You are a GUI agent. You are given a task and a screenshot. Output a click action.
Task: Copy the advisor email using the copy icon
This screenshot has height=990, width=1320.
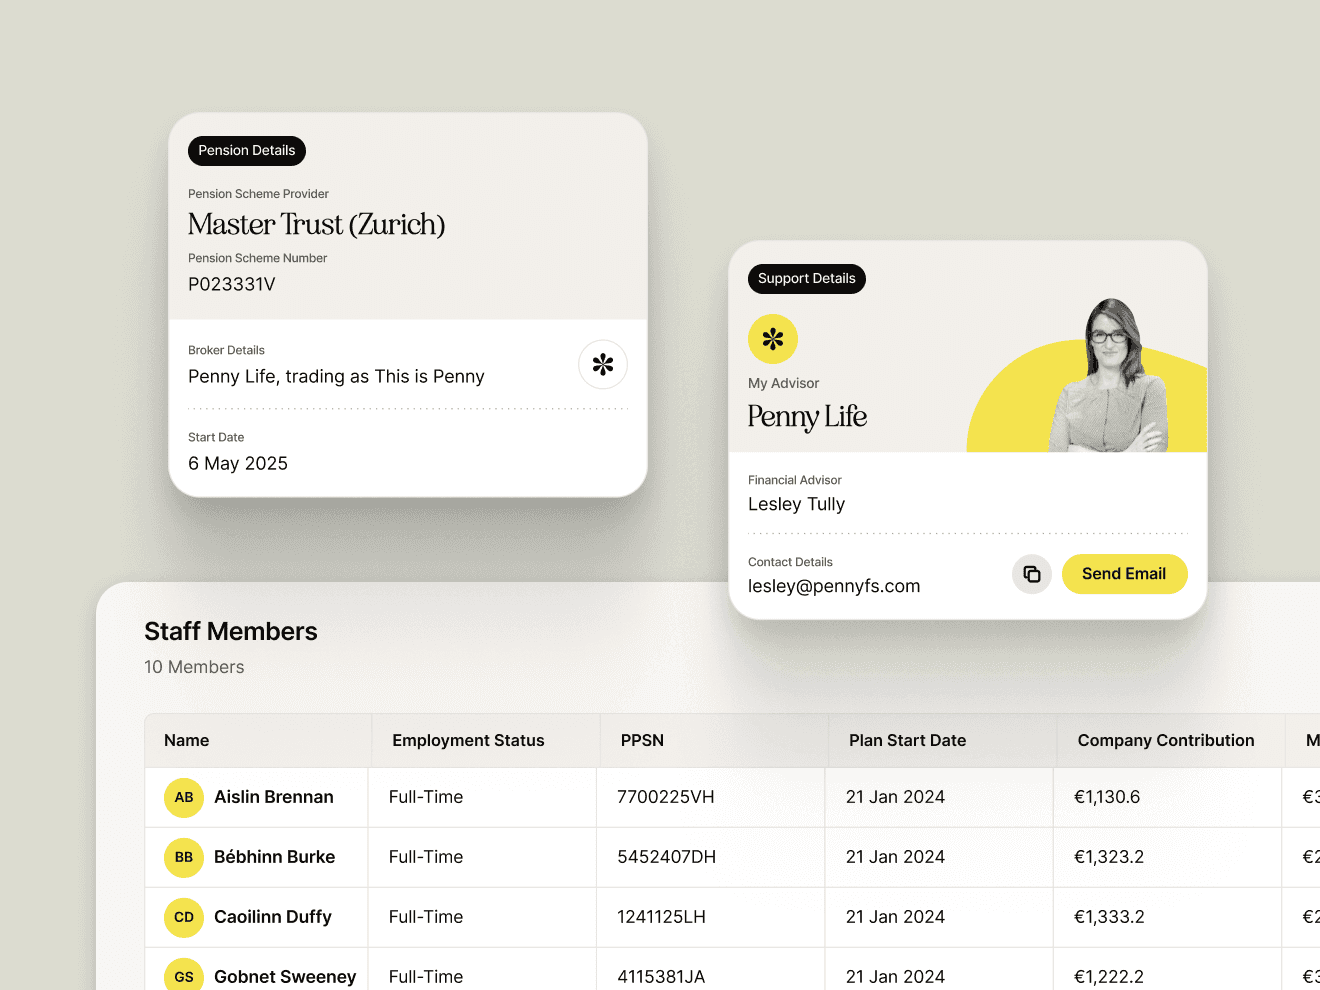(x=1031, y=574)
